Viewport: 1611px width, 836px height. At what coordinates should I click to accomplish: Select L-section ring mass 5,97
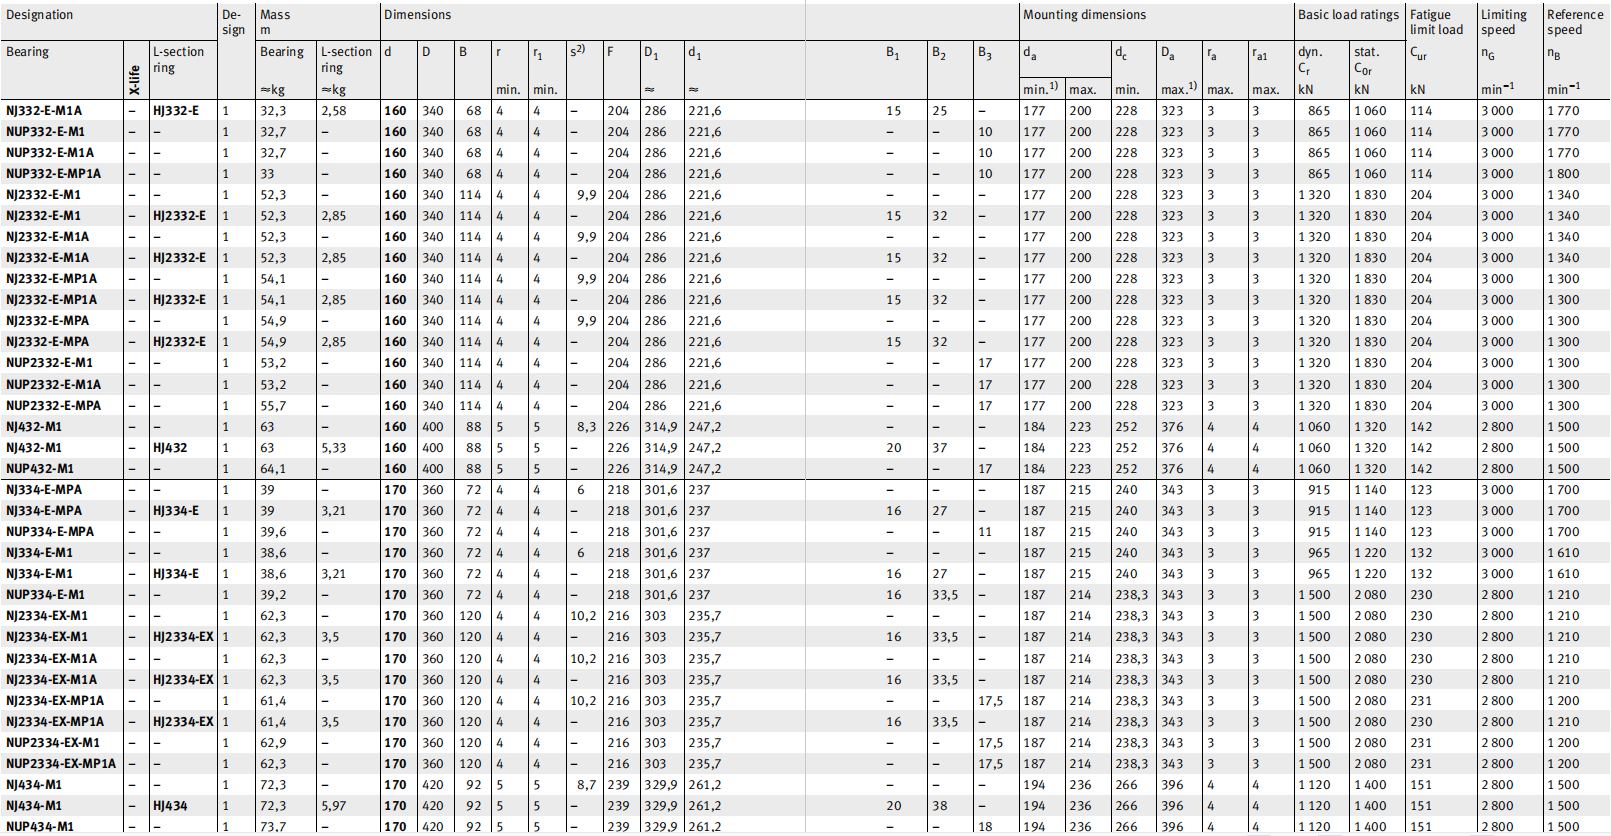pyautogui.click(x=334, y=806)
